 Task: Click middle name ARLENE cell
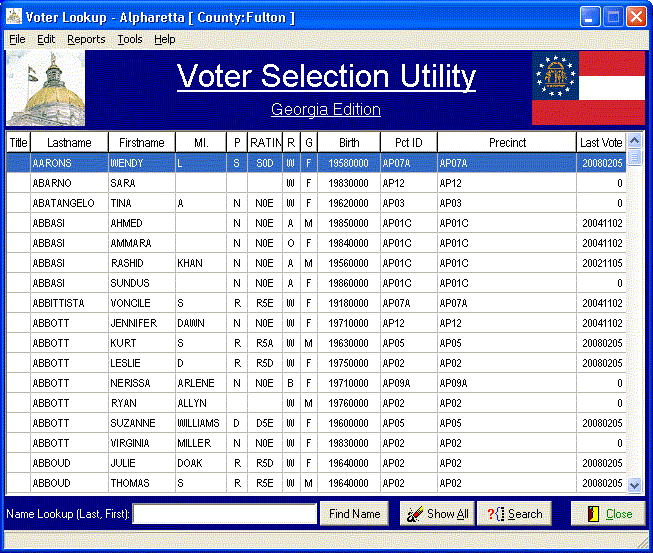(201, 383)
